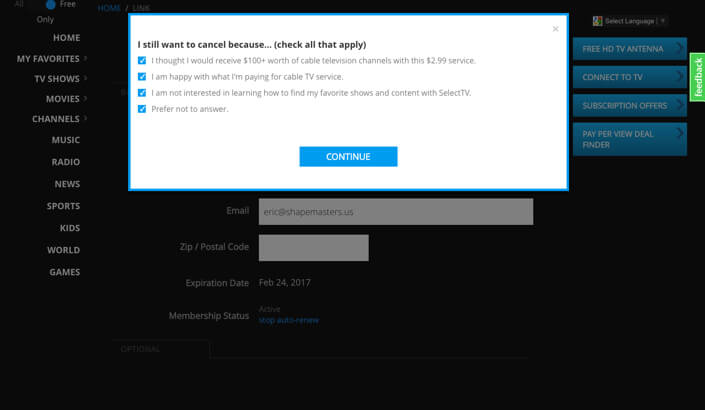The height and width of the screenshot is (410, 705).
Task: Open the green feedback tab
Action: [697, 77]
